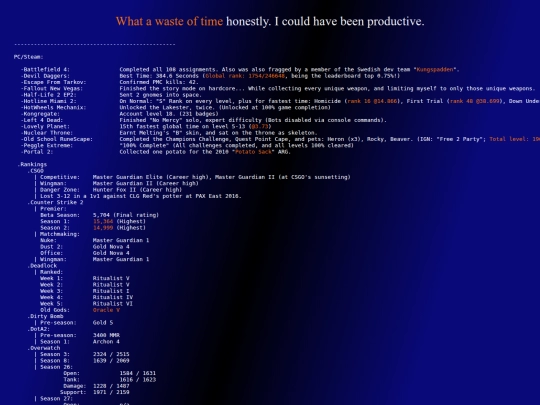540x405 pixels.
Task: Click the '-Hotline Miami 2:' label
Action: [49, 101]
